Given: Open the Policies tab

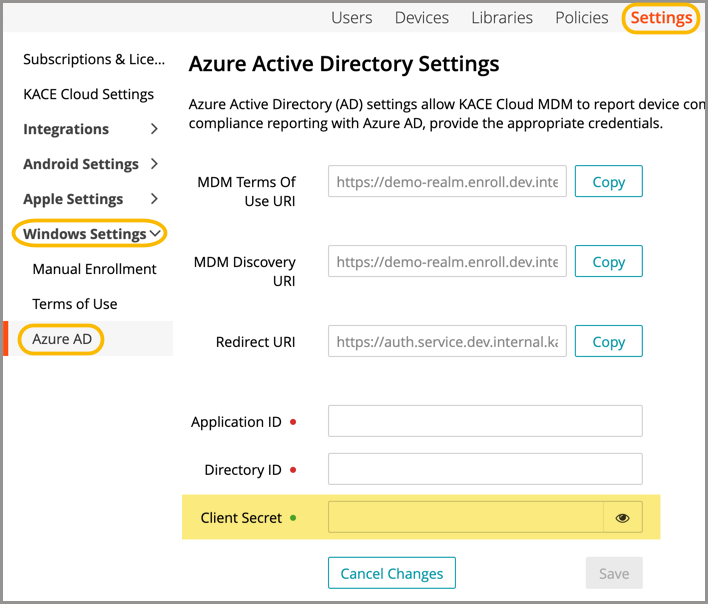Looking at the screenshot, I should point(581,18).
